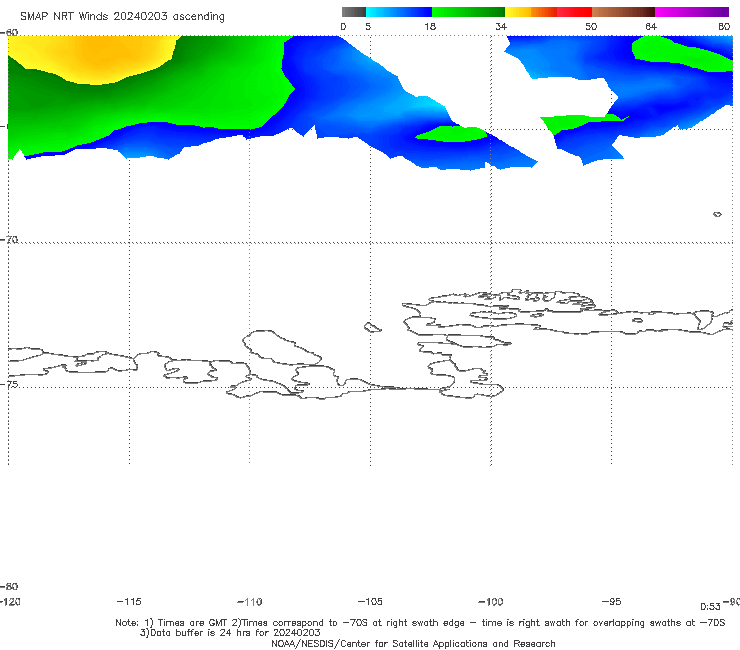The height and width of the screenshot is (650, 740).
Task: Click the tiny island outline near the right edge
Action: click(717, 214)
